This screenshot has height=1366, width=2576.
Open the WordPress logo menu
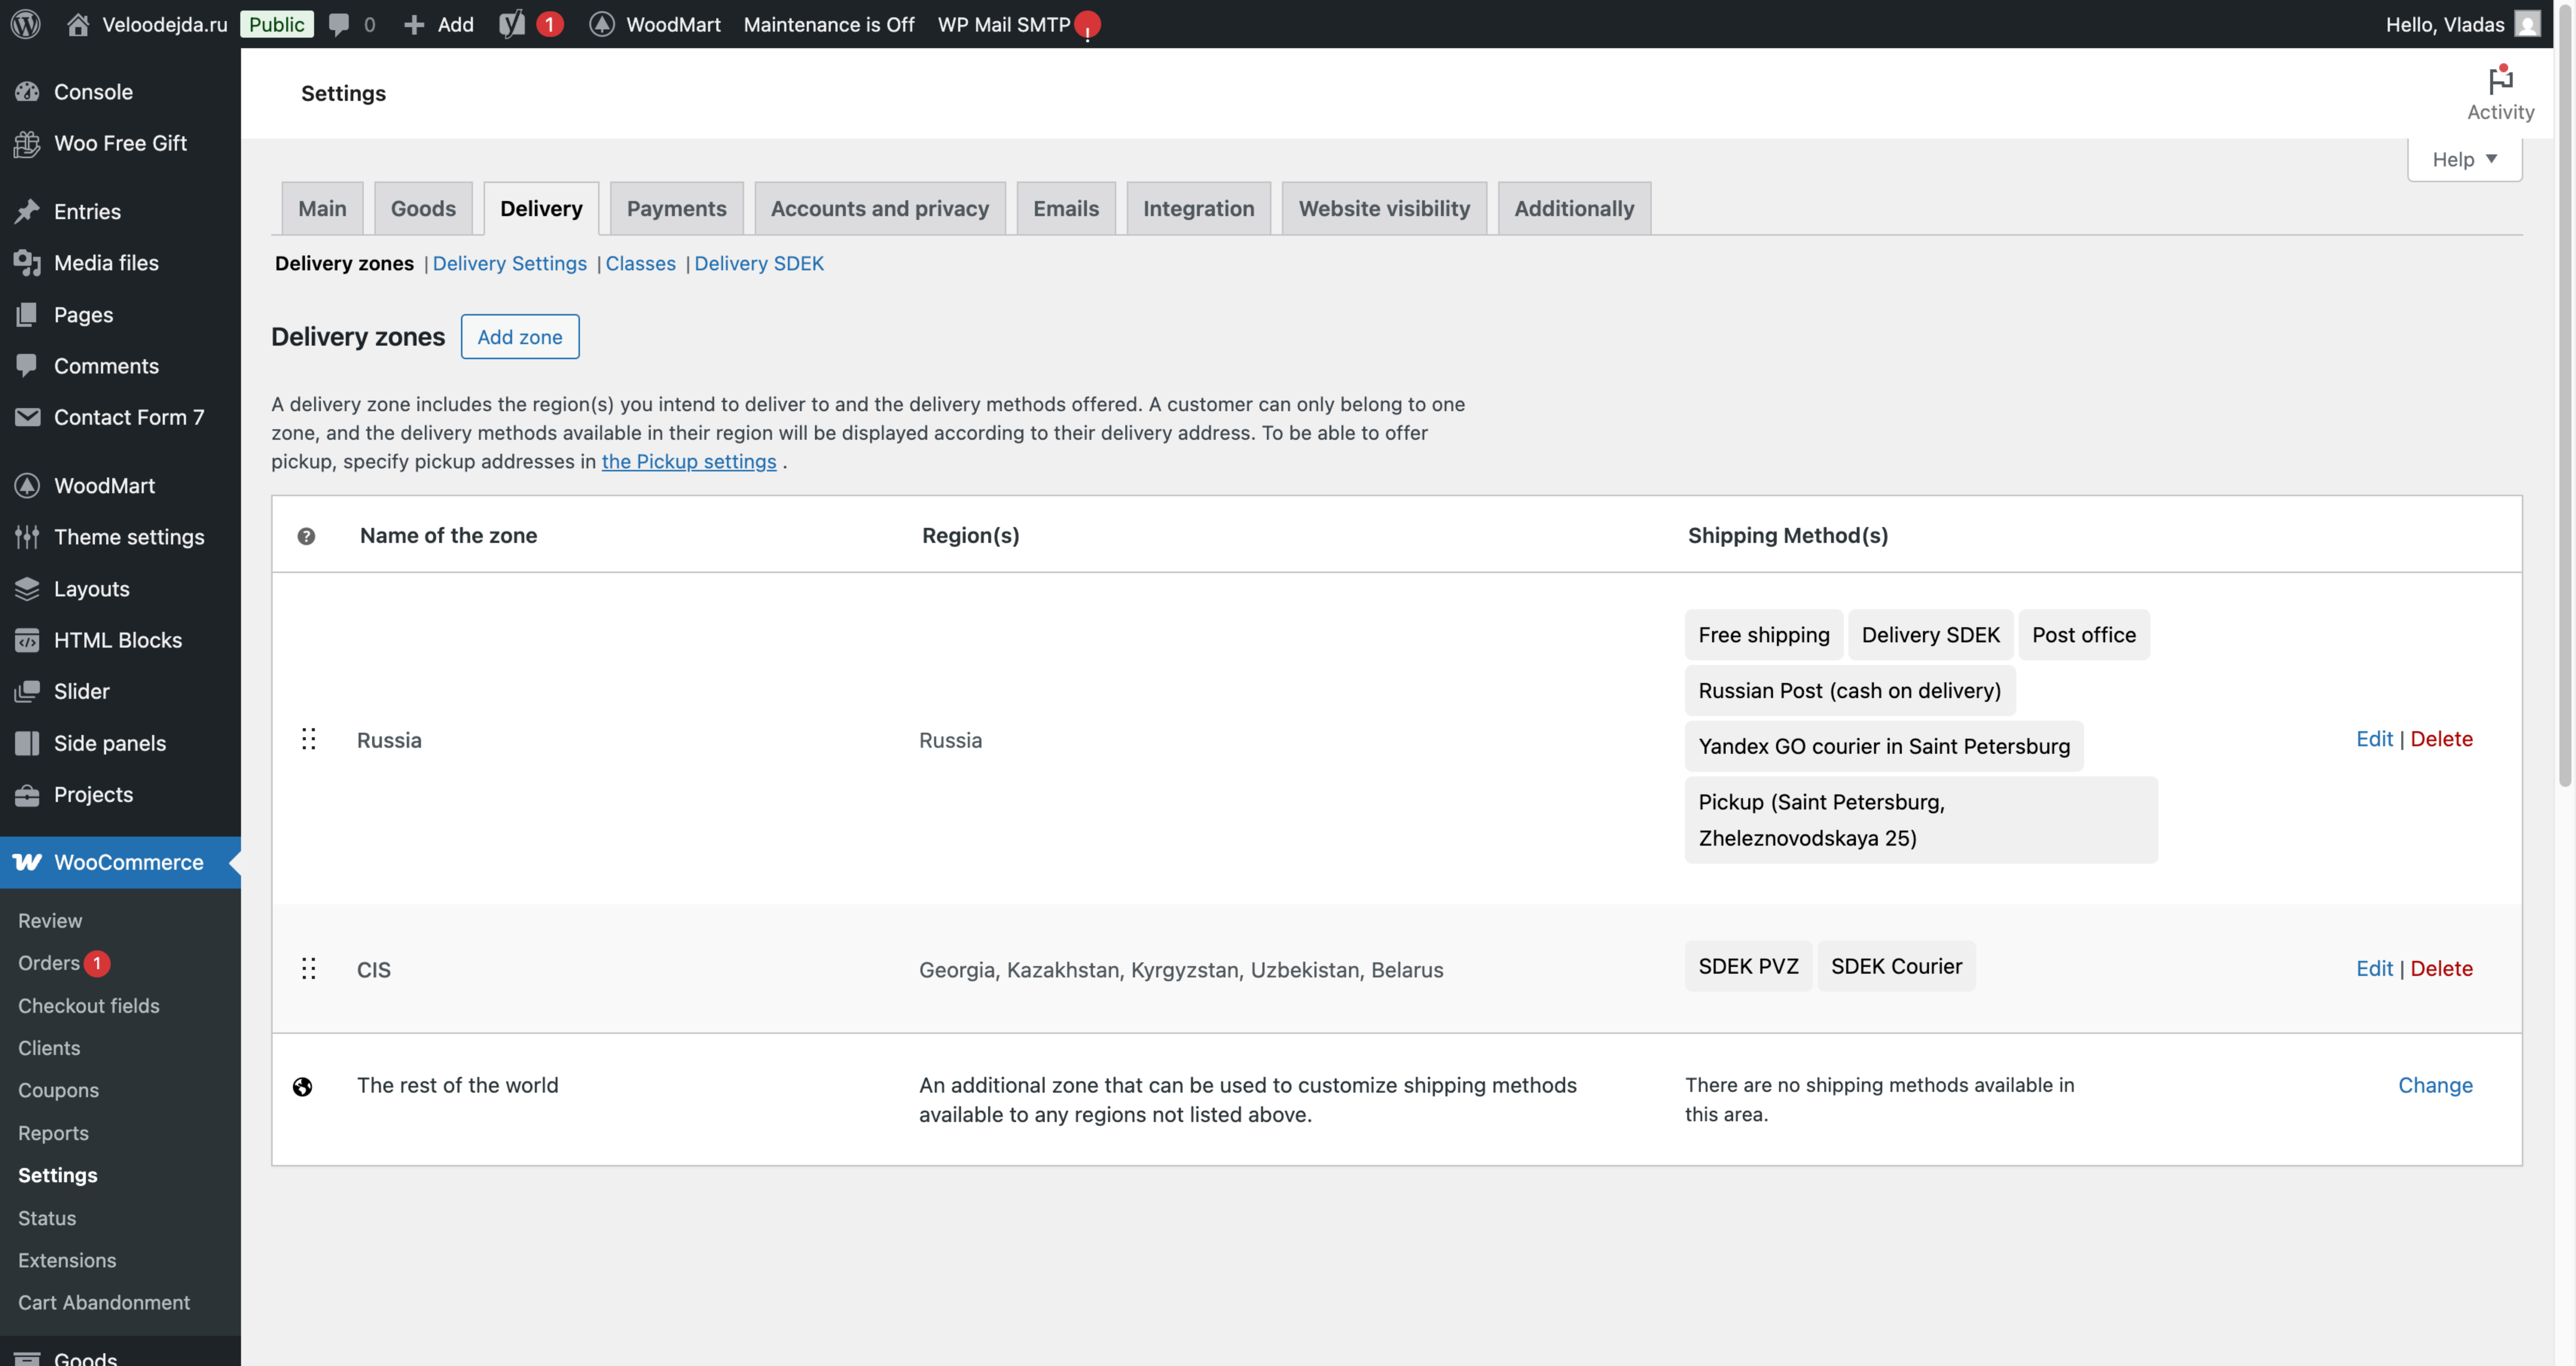(26, 24)
